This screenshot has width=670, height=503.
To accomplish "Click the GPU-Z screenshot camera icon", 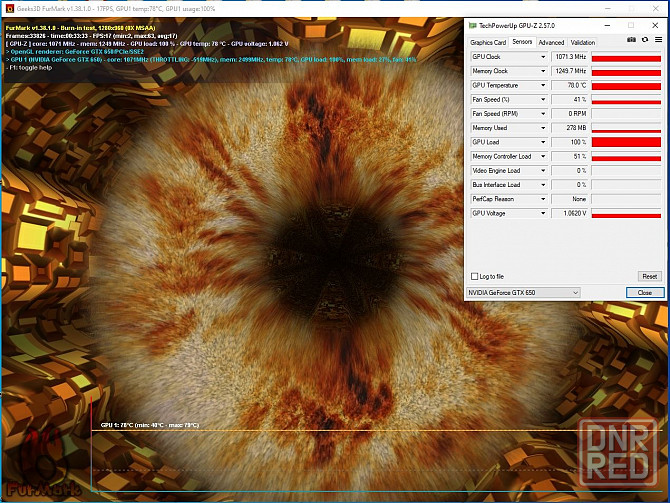I will pyautogui.click(x=630, y=41).
